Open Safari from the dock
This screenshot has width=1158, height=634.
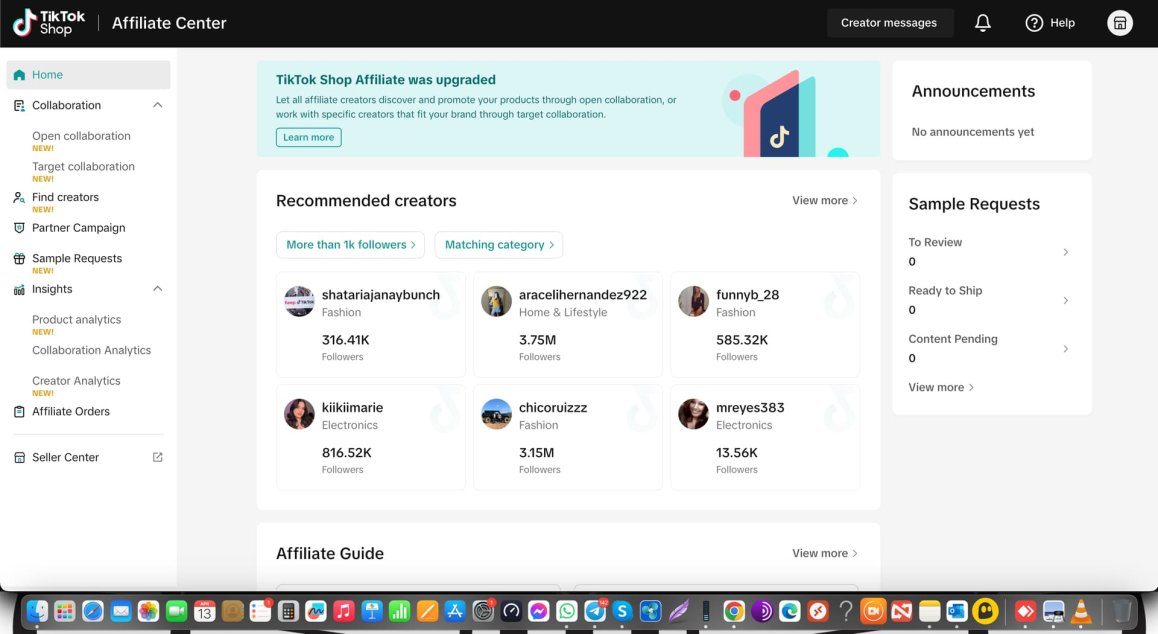(x=92, y=611)
